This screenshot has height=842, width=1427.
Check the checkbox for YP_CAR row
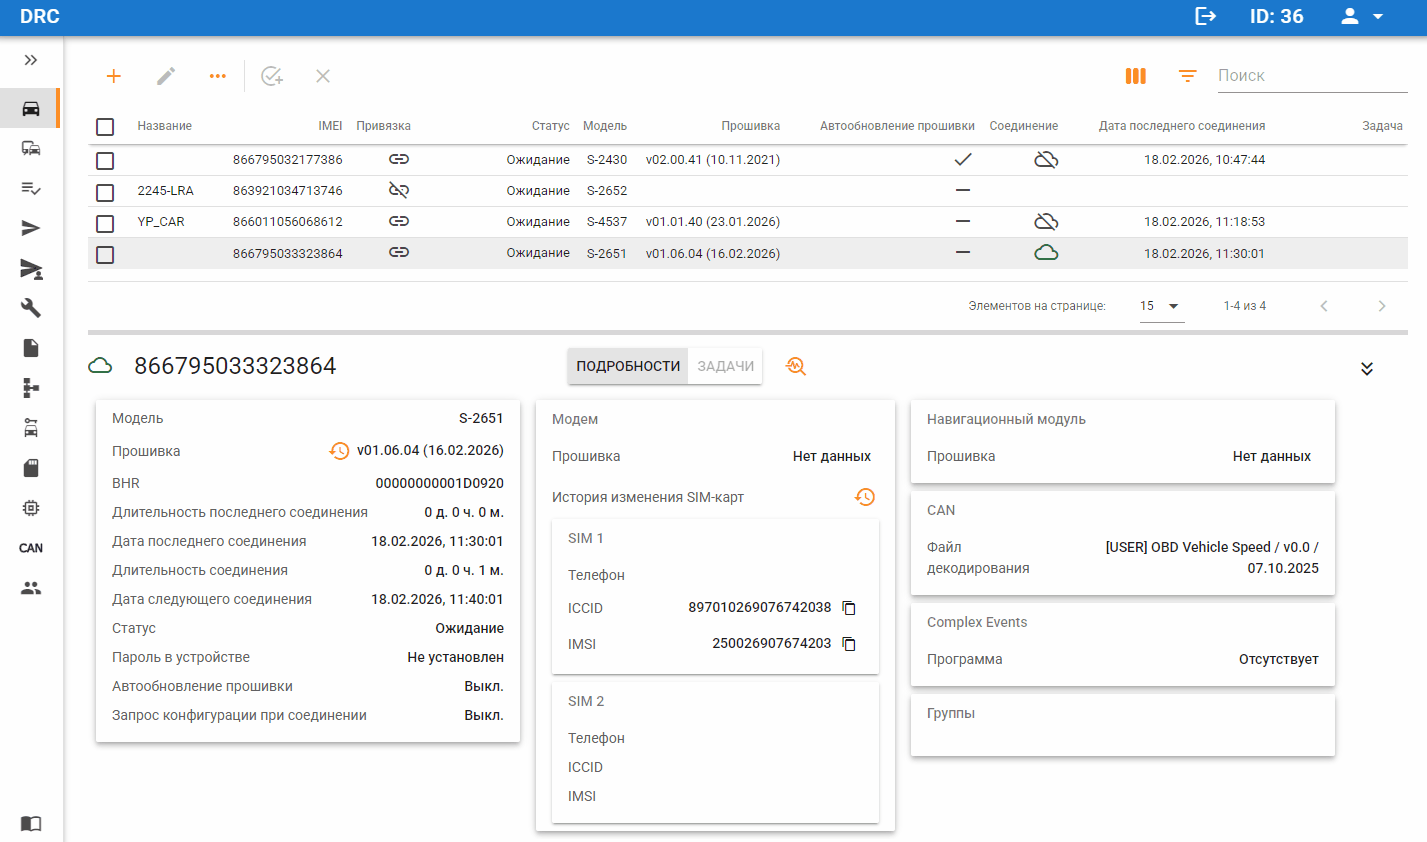pyautogui.click(x=105, y=222)
